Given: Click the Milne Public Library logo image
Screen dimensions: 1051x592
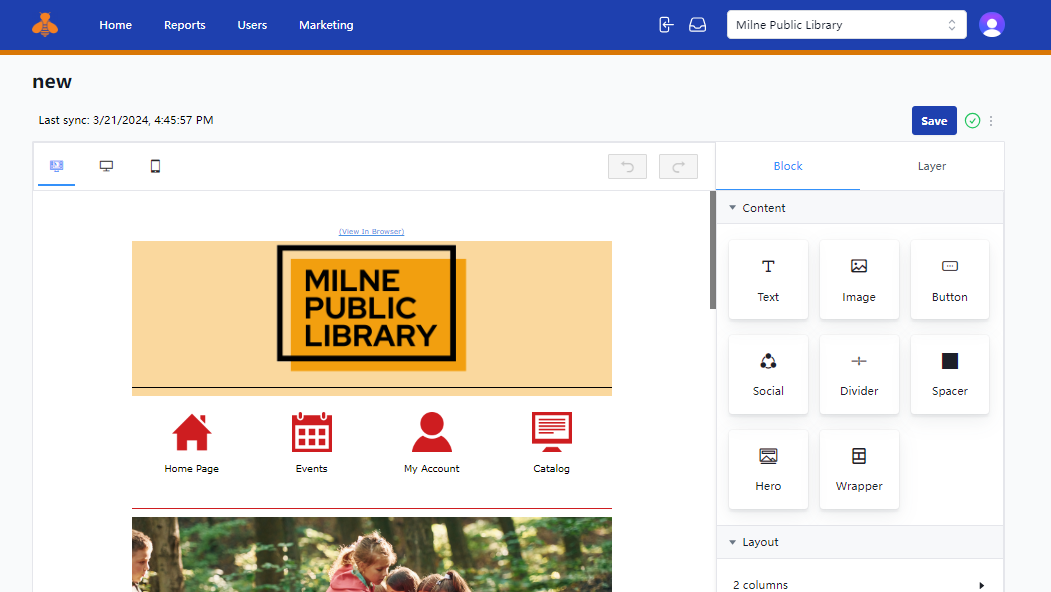Looking at the screenshot, I should pos(371,308).
